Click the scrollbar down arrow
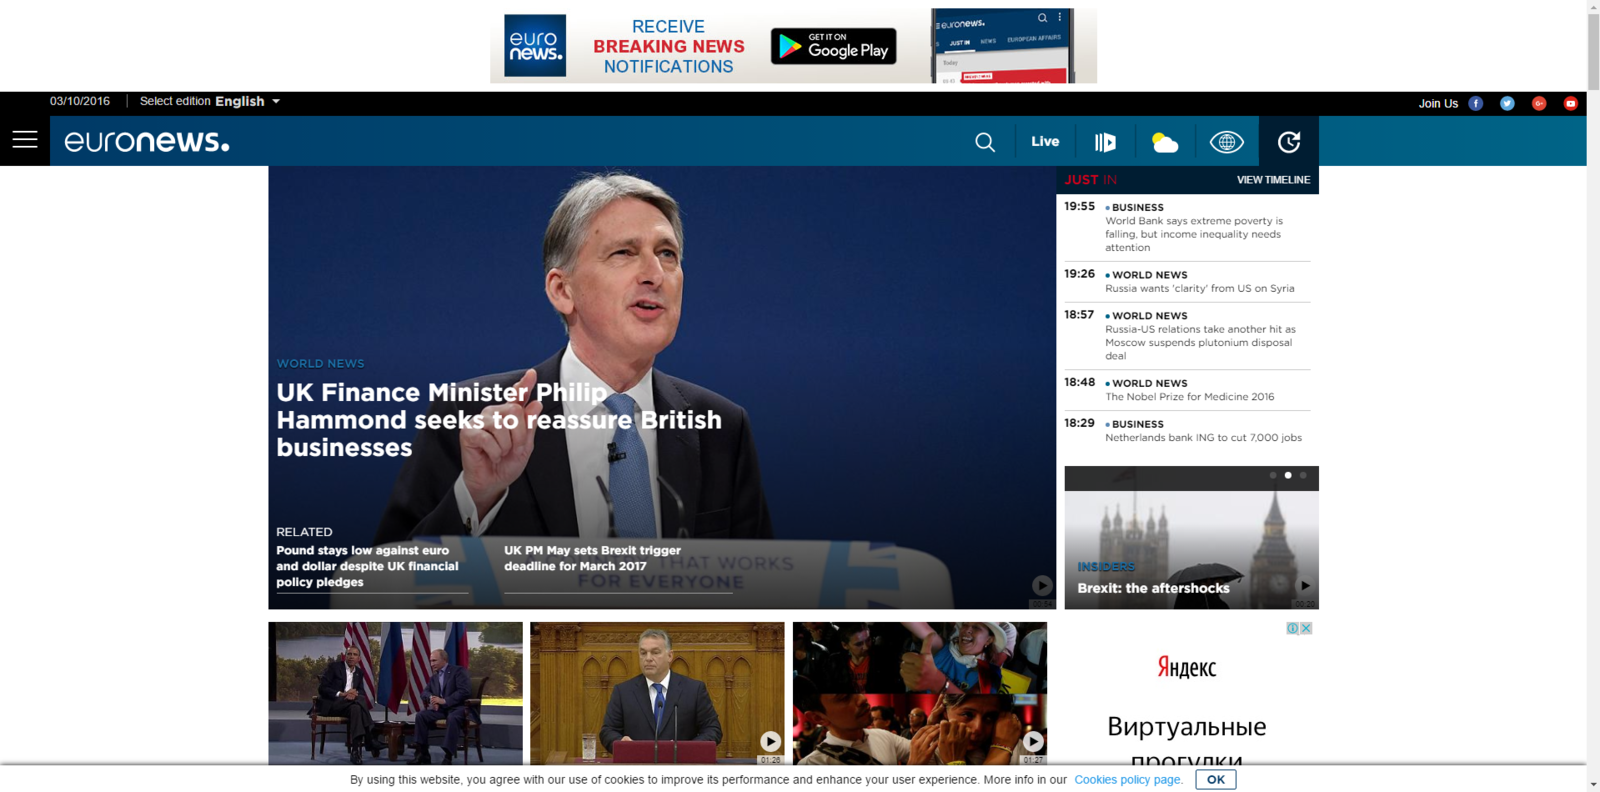Image resolution: width=1600 pixels, height=792 pixels. (x=1593, y=785)
